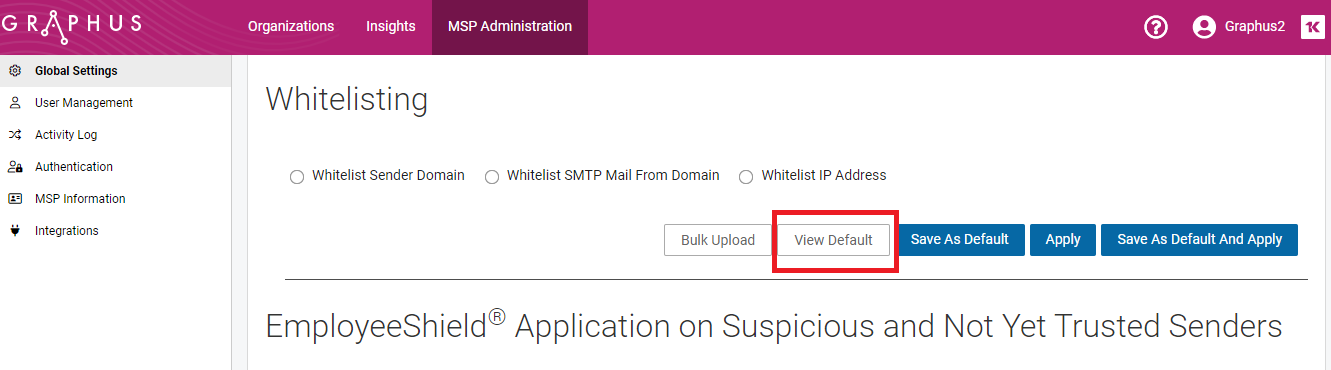Image resolution: width=1331 pixels, height=370 pixels.
Task: Click Save As Default And Apply
Action: tap(1199, 240)
